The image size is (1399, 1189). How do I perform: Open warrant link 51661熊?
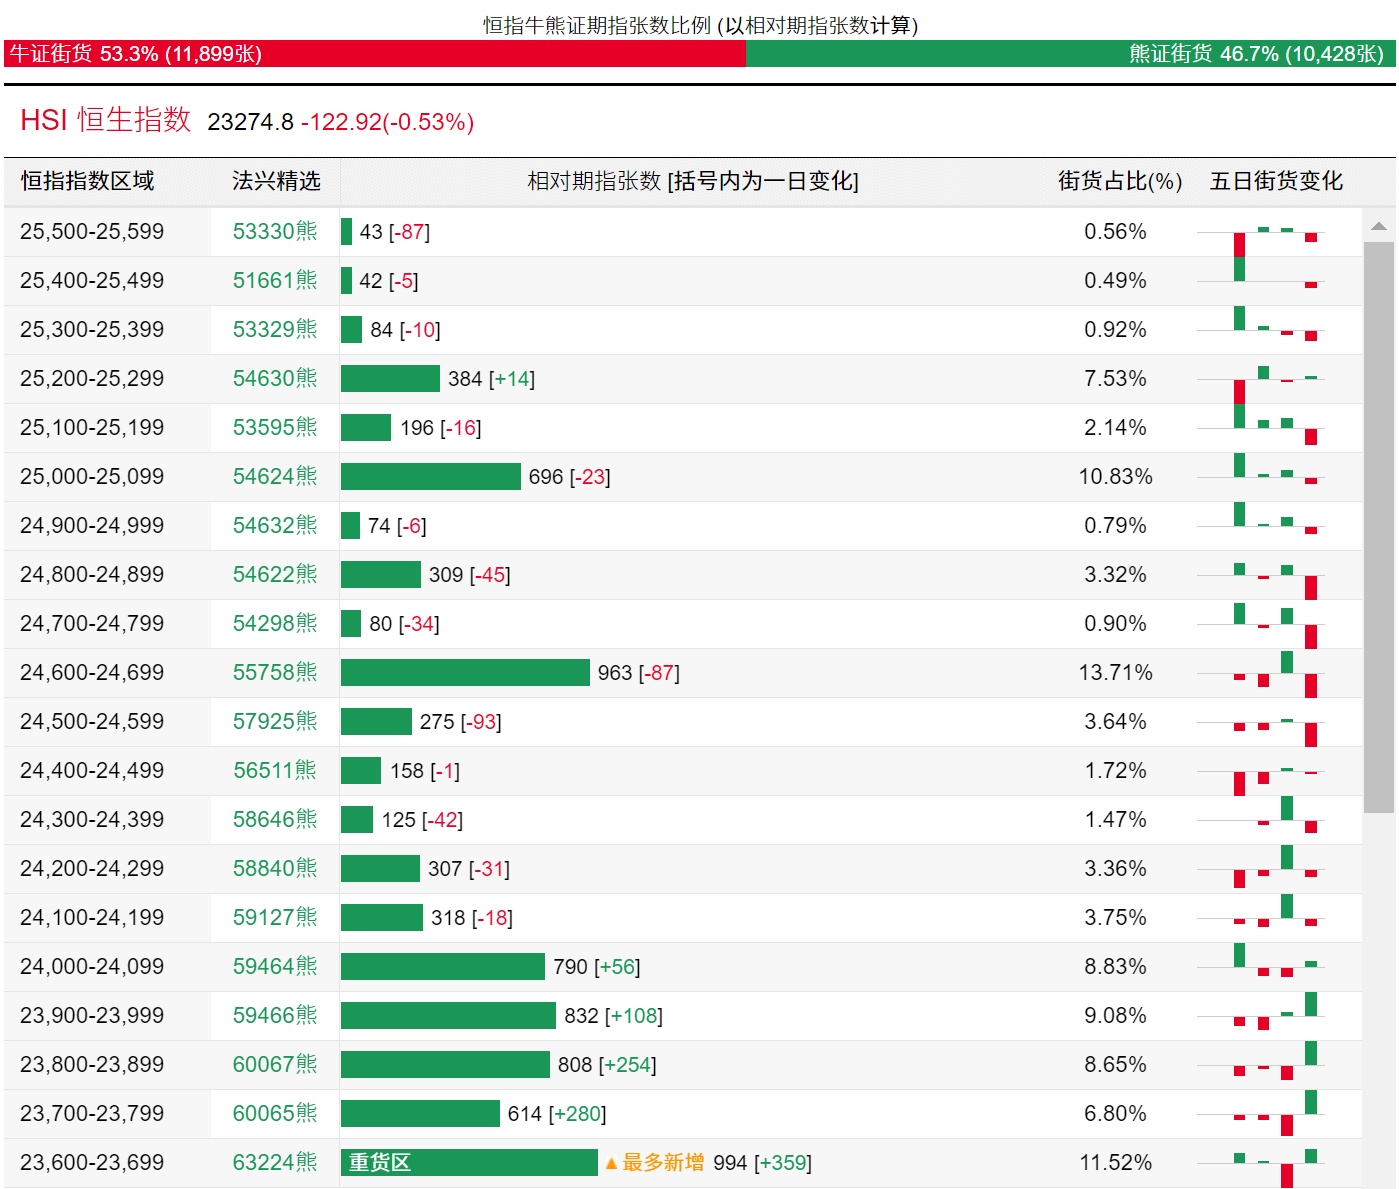275,280
